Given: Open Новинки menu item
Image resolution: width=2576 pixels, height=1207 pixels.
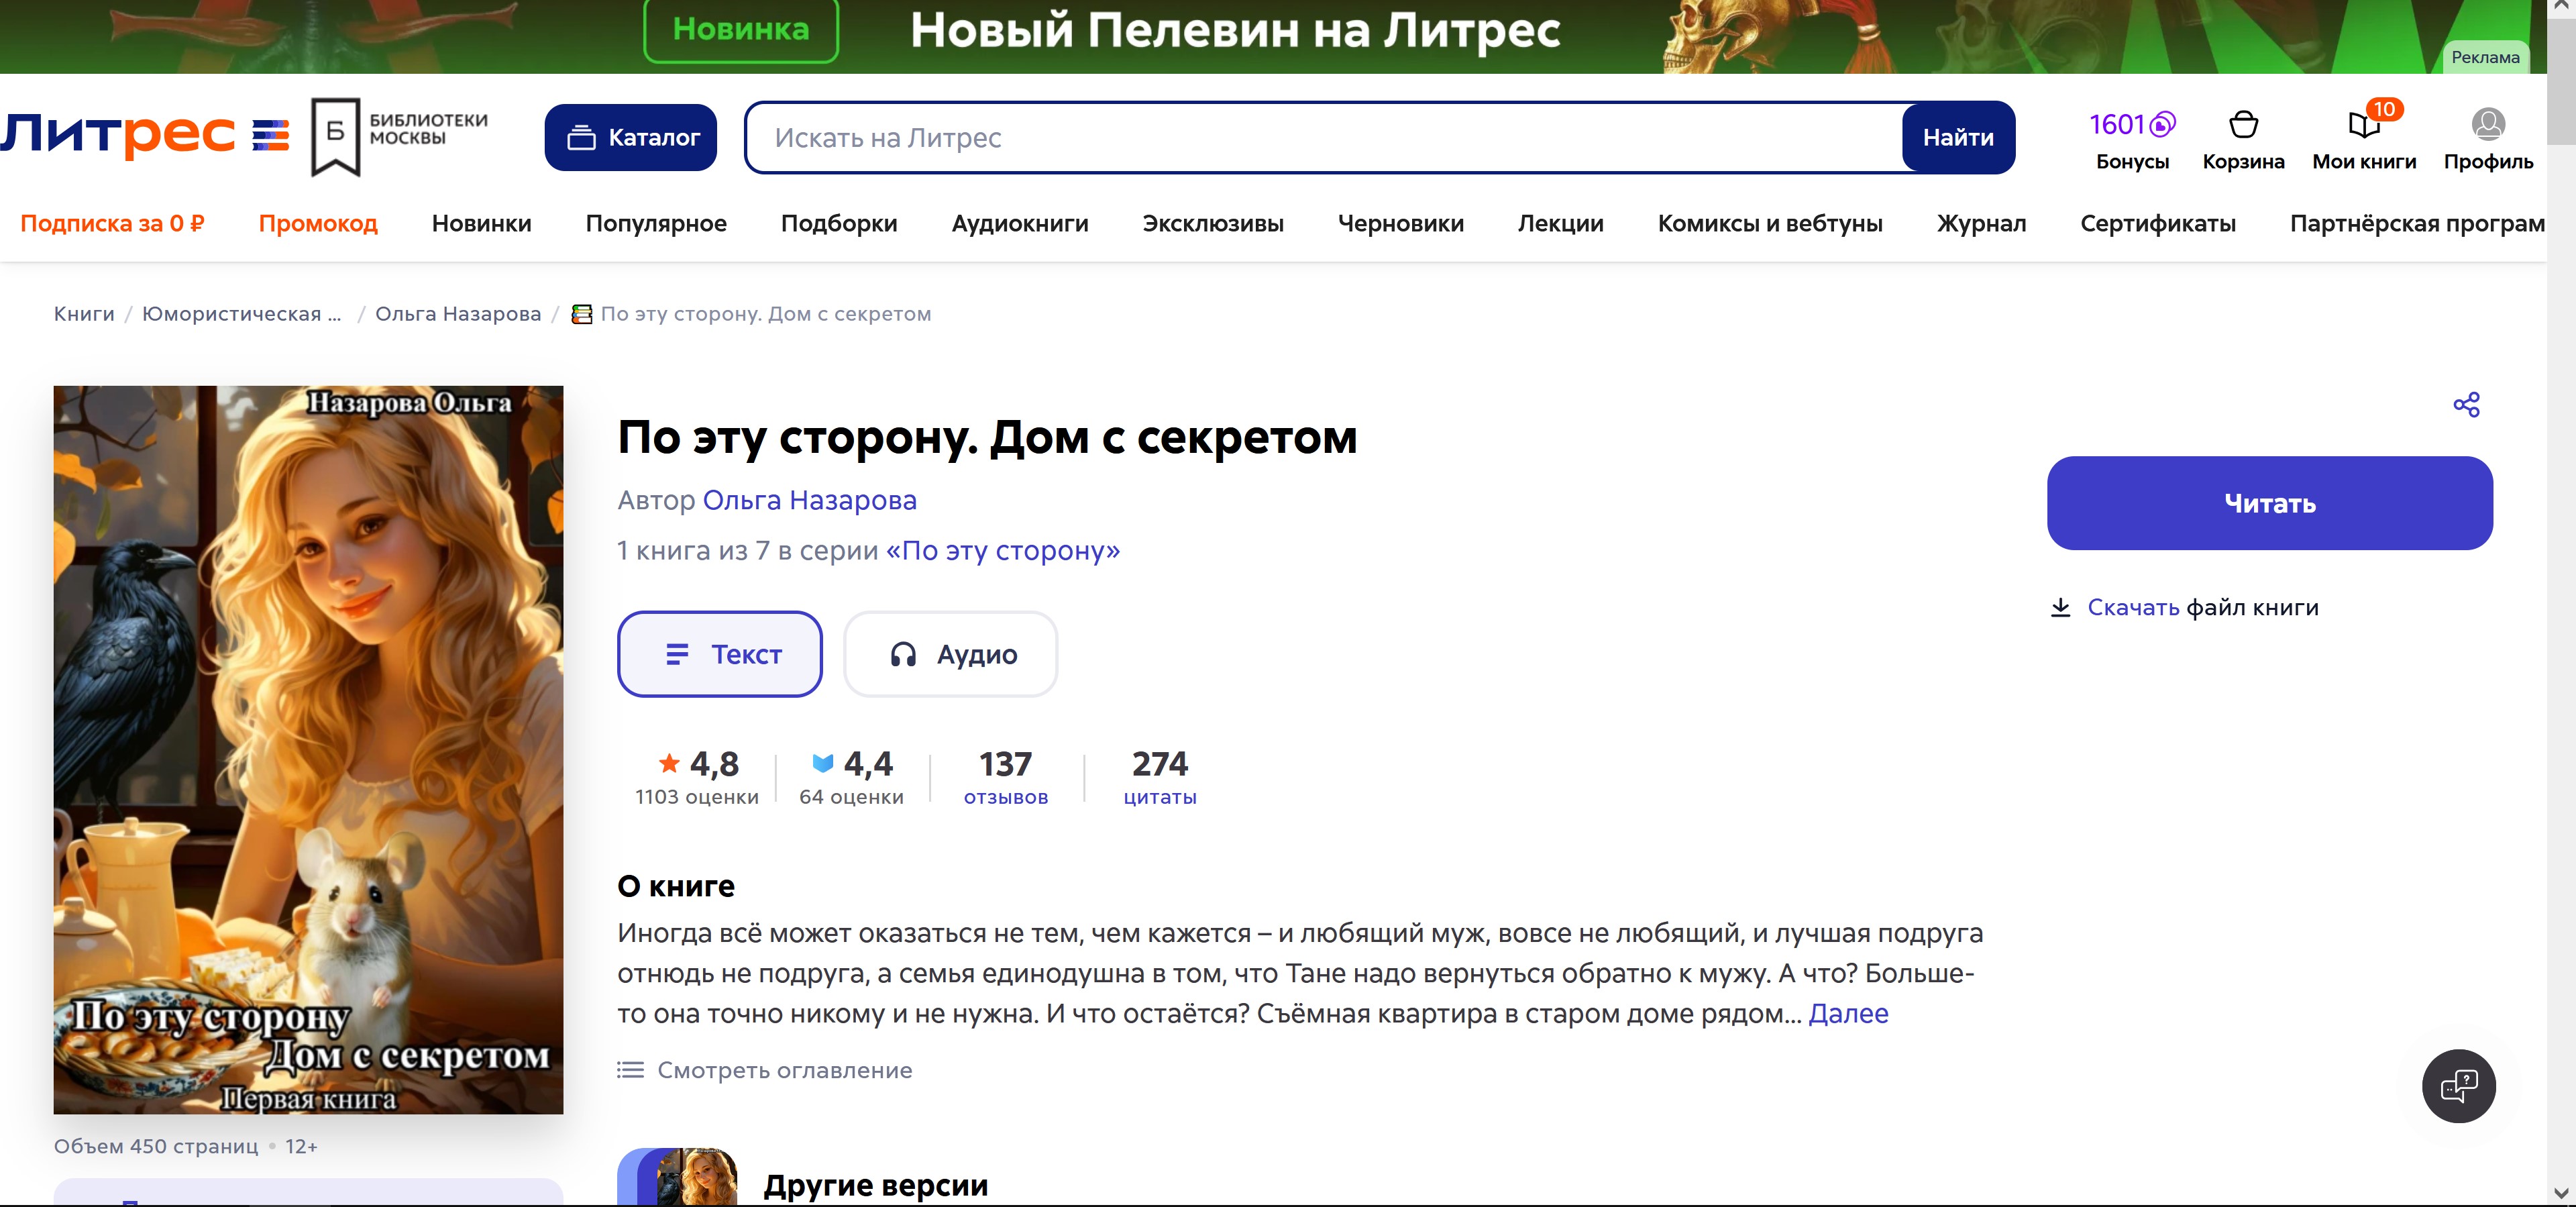Looking at the screenshot, I should 481,223.
